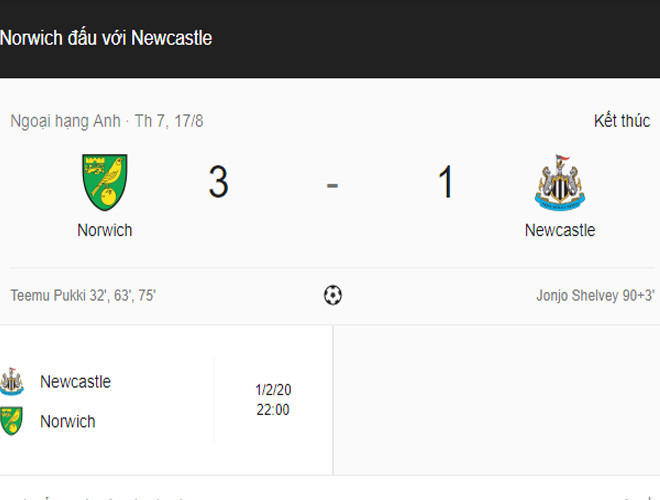Select Newcastle in the upcoming fixture card
The height and width of the screenshot is (500, 660).
pyautogui.click(x=75, y=381)
